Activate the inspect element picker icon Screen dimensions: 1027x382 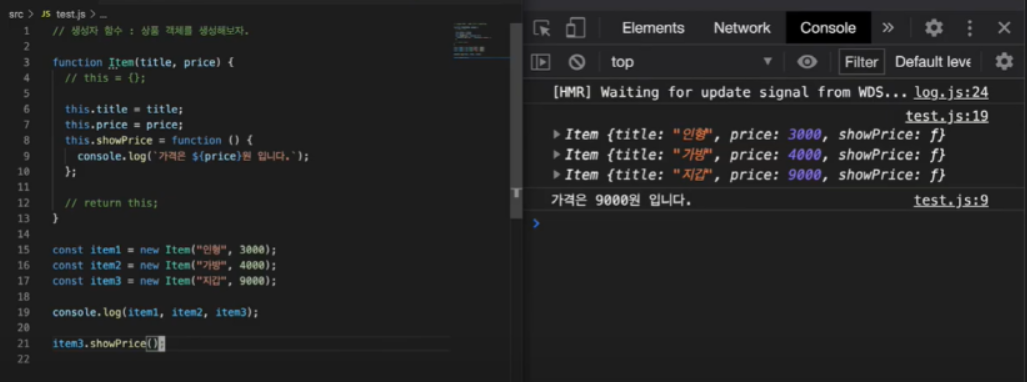coord(542,28)
